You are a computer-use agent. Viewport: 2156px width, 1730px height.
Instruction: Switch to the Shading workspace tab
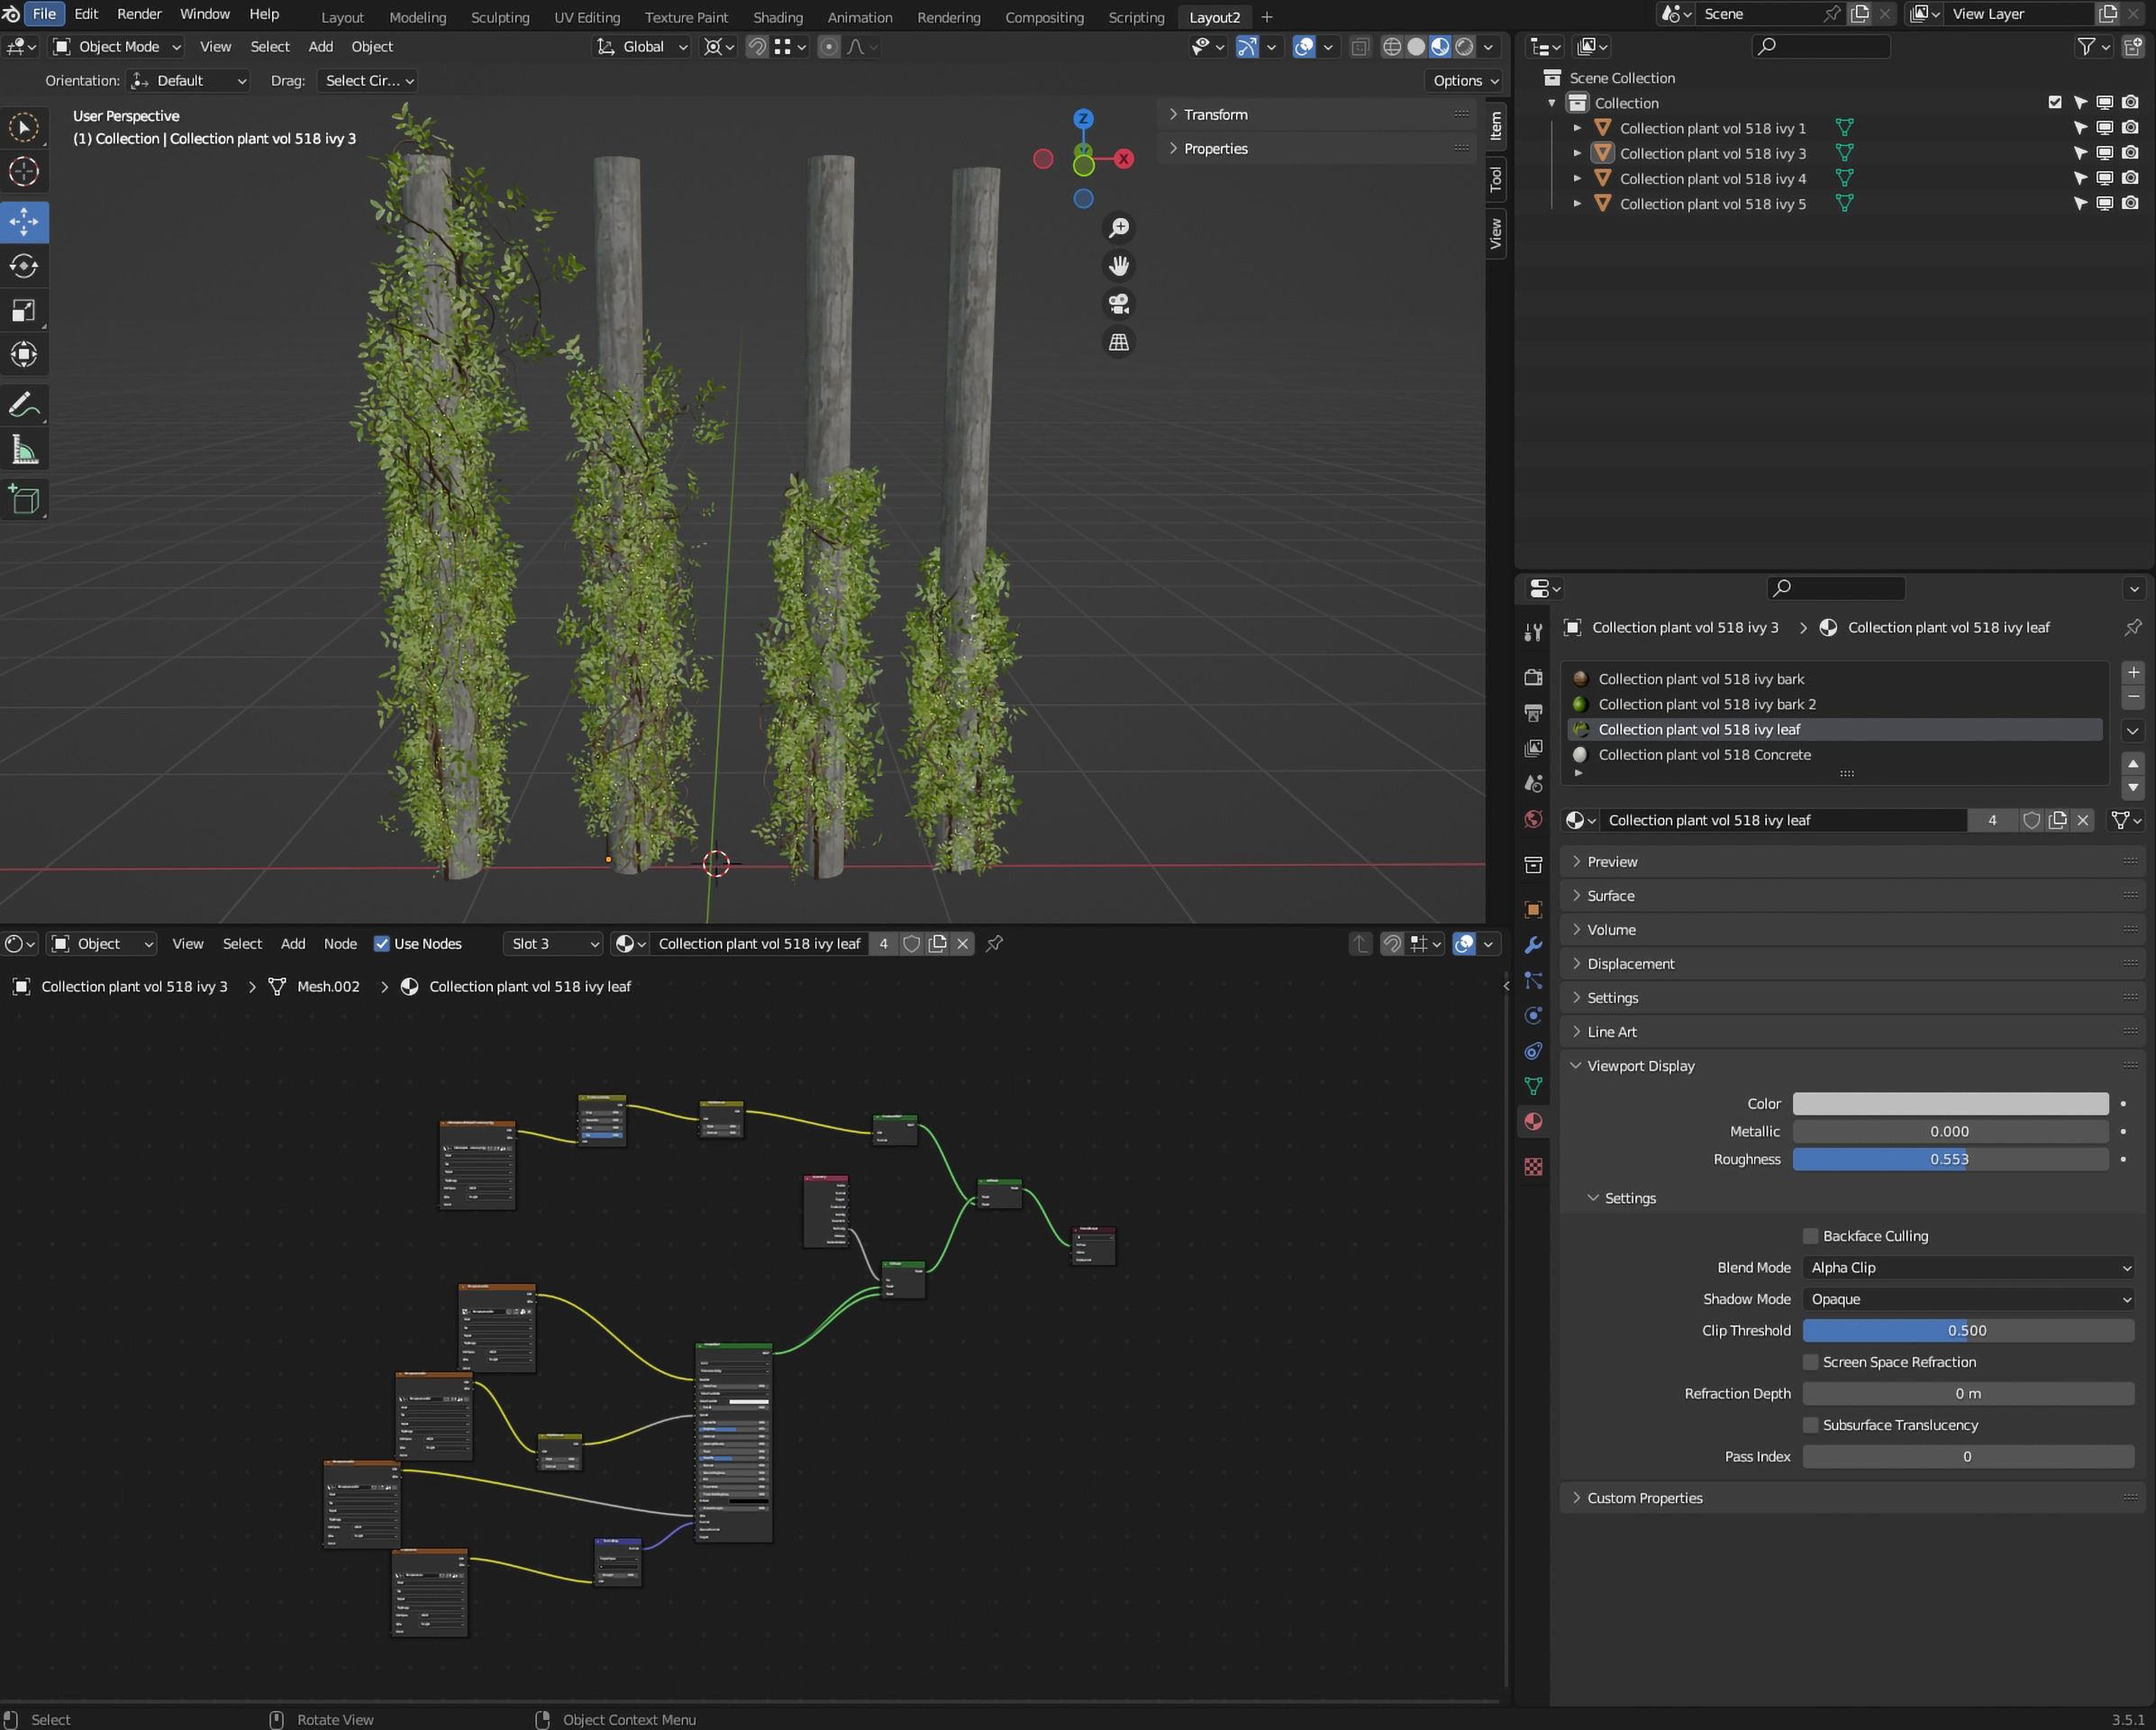pos(777,17)
